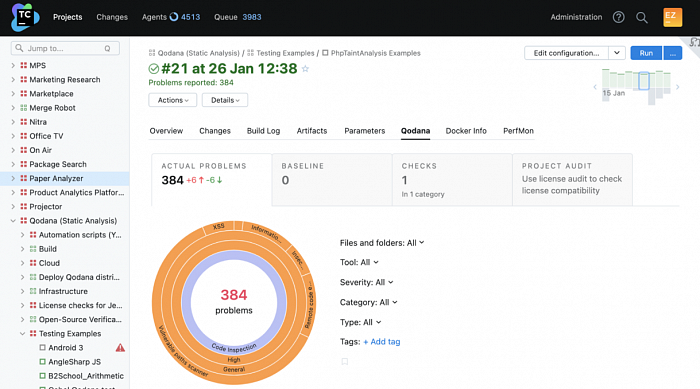Open the Severity filter dropdown
The width and height of the screenshot is (700, 389).
point(367,282)
